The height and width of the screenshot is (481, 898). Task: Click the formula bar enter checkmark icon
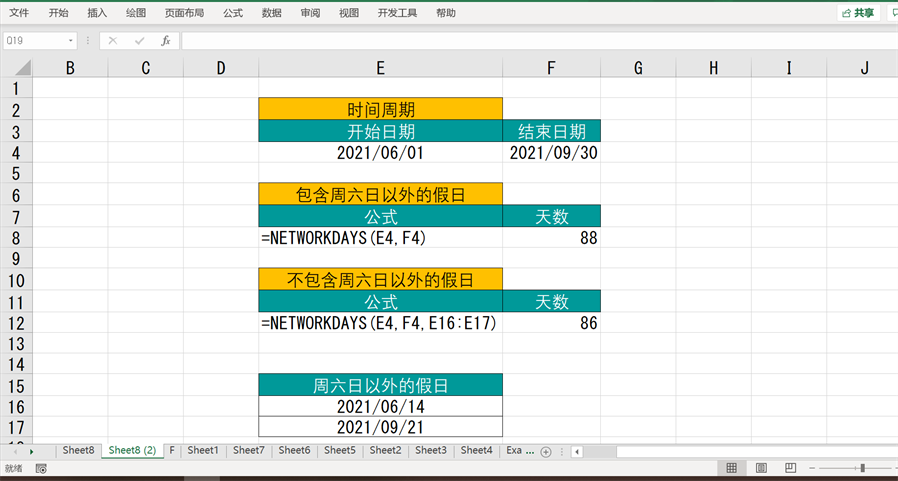coord(139,41)
